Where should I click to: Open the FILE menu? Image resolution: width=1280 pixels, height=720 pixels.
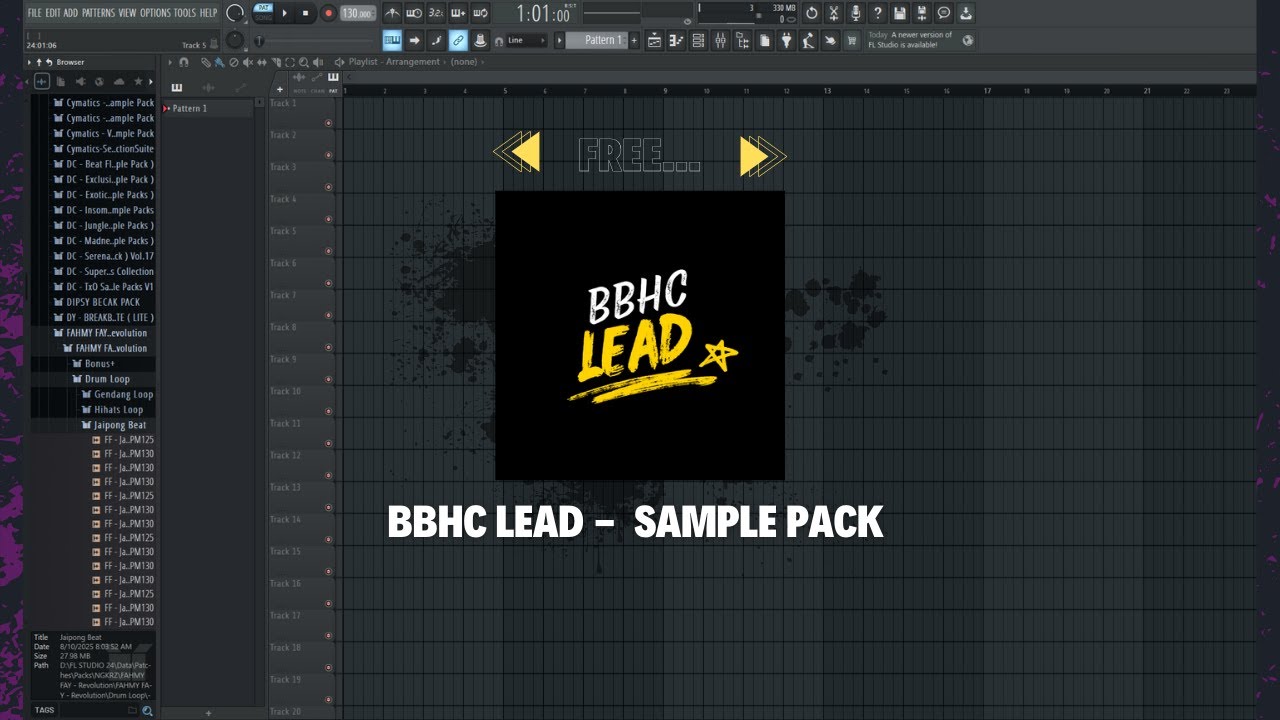34,13
